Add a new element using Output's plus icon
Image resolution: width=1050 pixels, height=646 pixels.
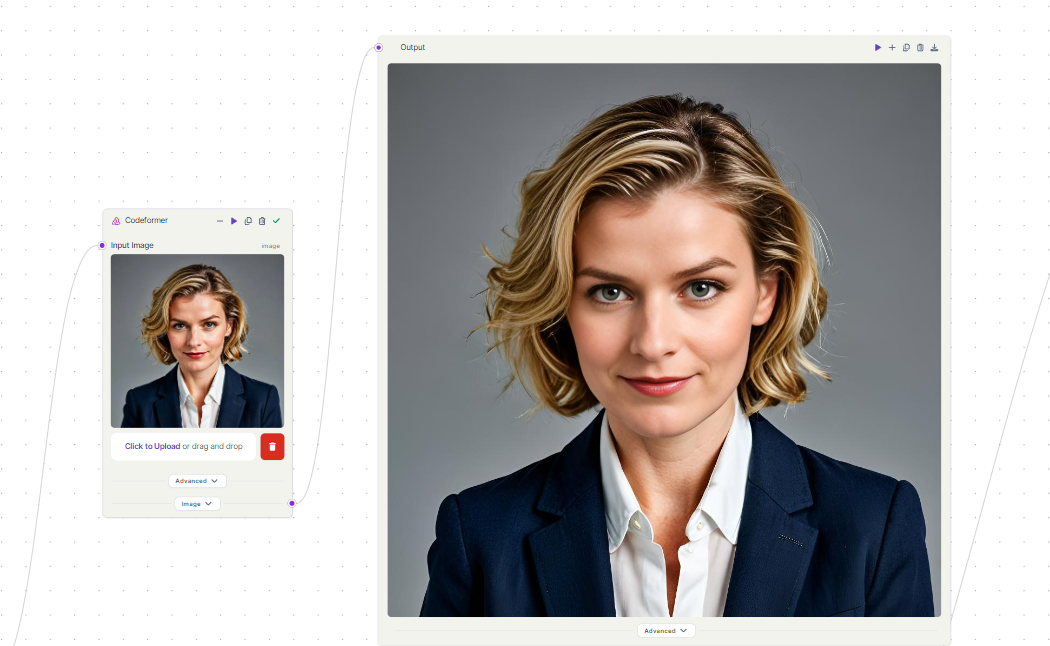tap(892, 47)
